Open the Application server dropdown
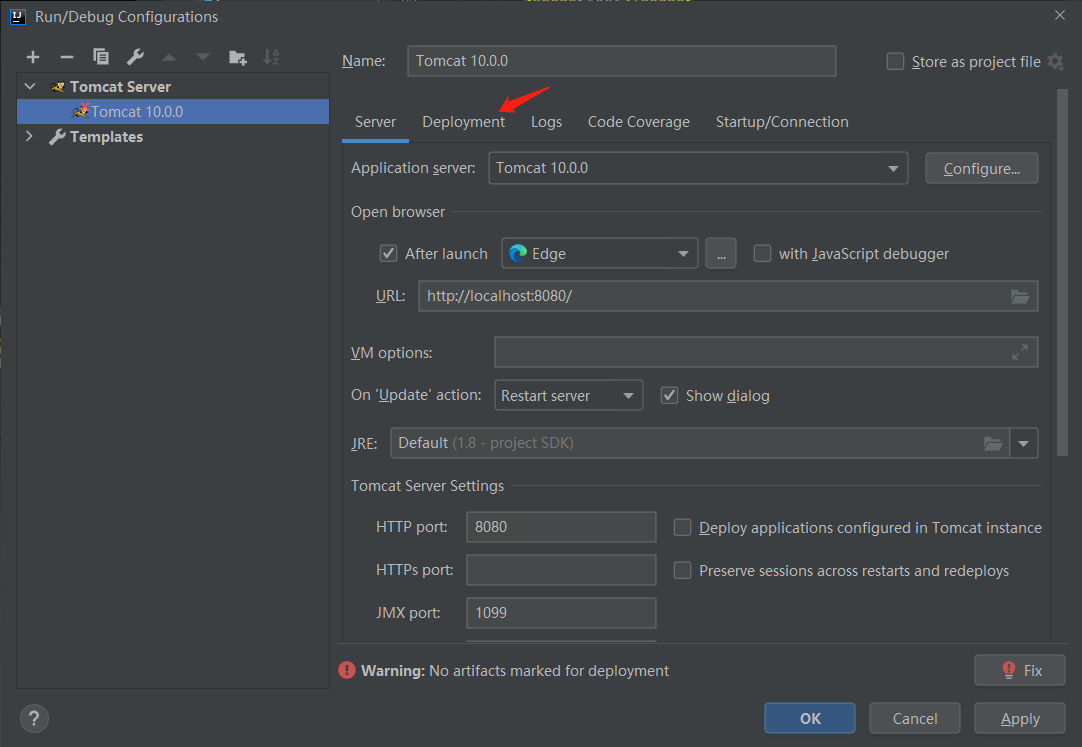The image size is (1082, 747). pos(698,168)
